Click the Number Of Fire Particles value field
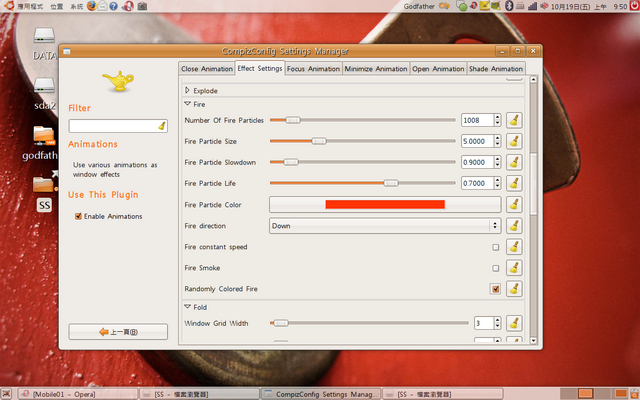This screenshot has width=640, height=400. click(478, 120)
